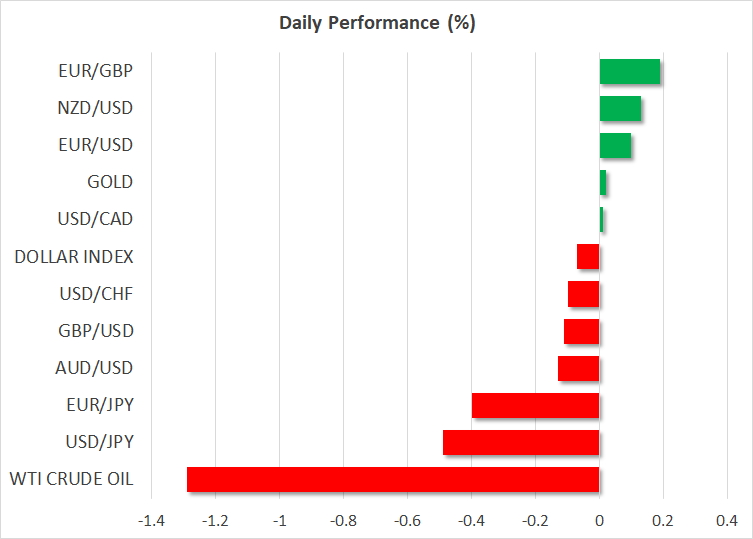753x539 pixels.
Task: Select the USD/CAD category label
Action: click(96, 219)
